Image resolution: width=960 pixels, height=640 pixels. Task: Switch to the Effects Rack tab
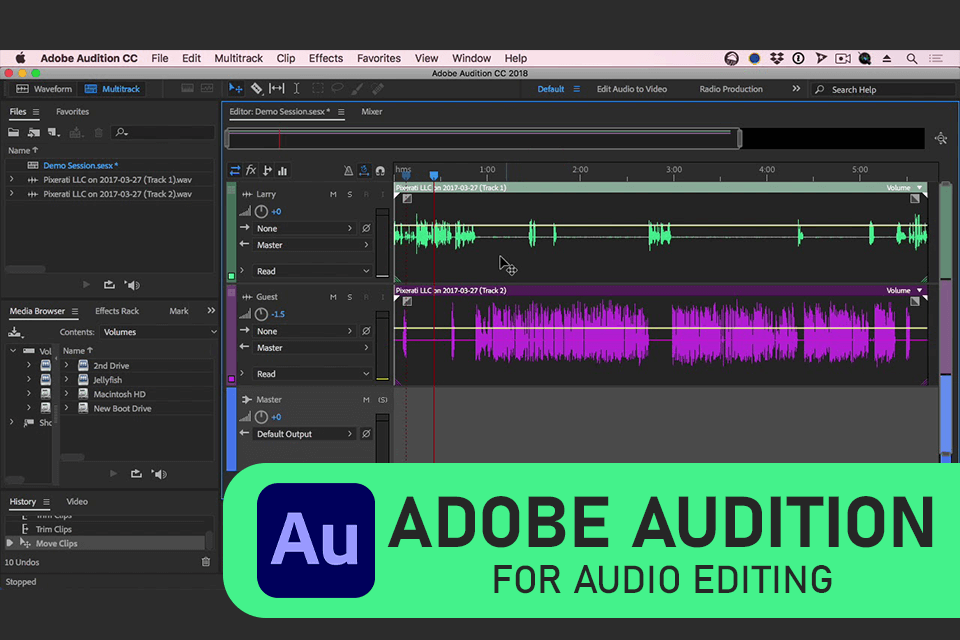coord(117,311)
